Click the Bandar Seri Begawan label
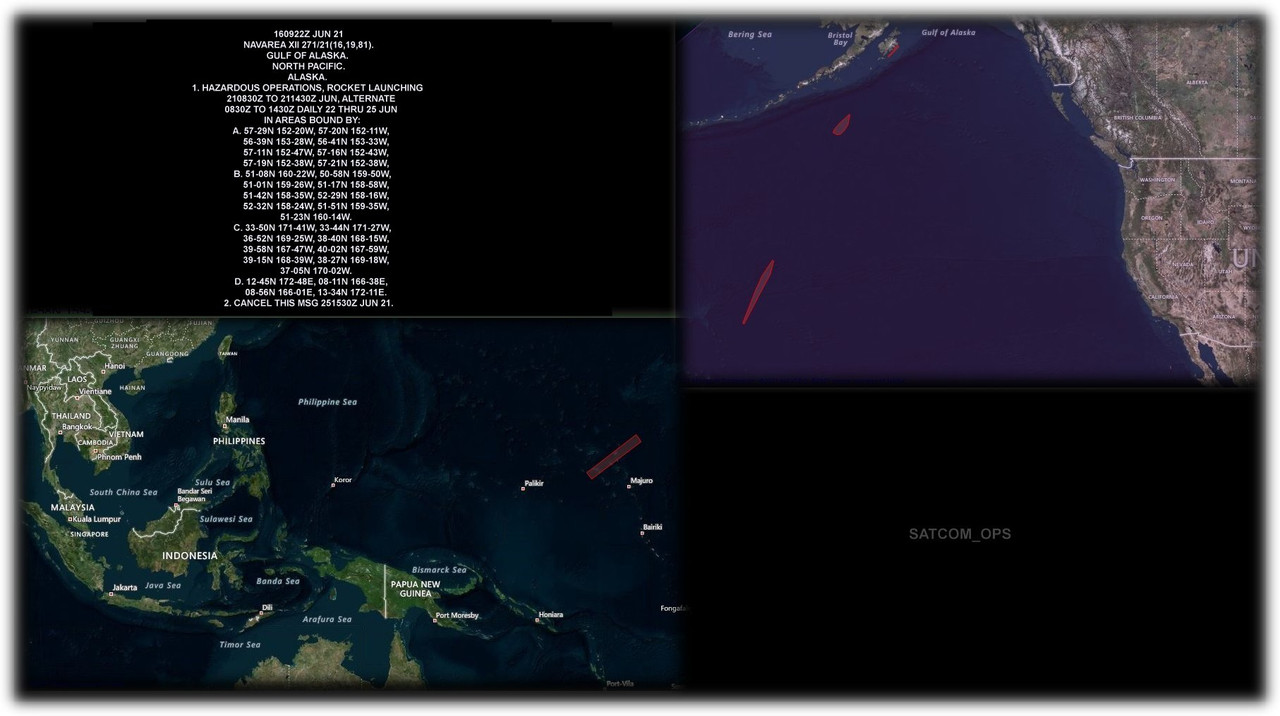Viewport: 1280px width, 716px height. pyautogui.click(x=194, y=495)
